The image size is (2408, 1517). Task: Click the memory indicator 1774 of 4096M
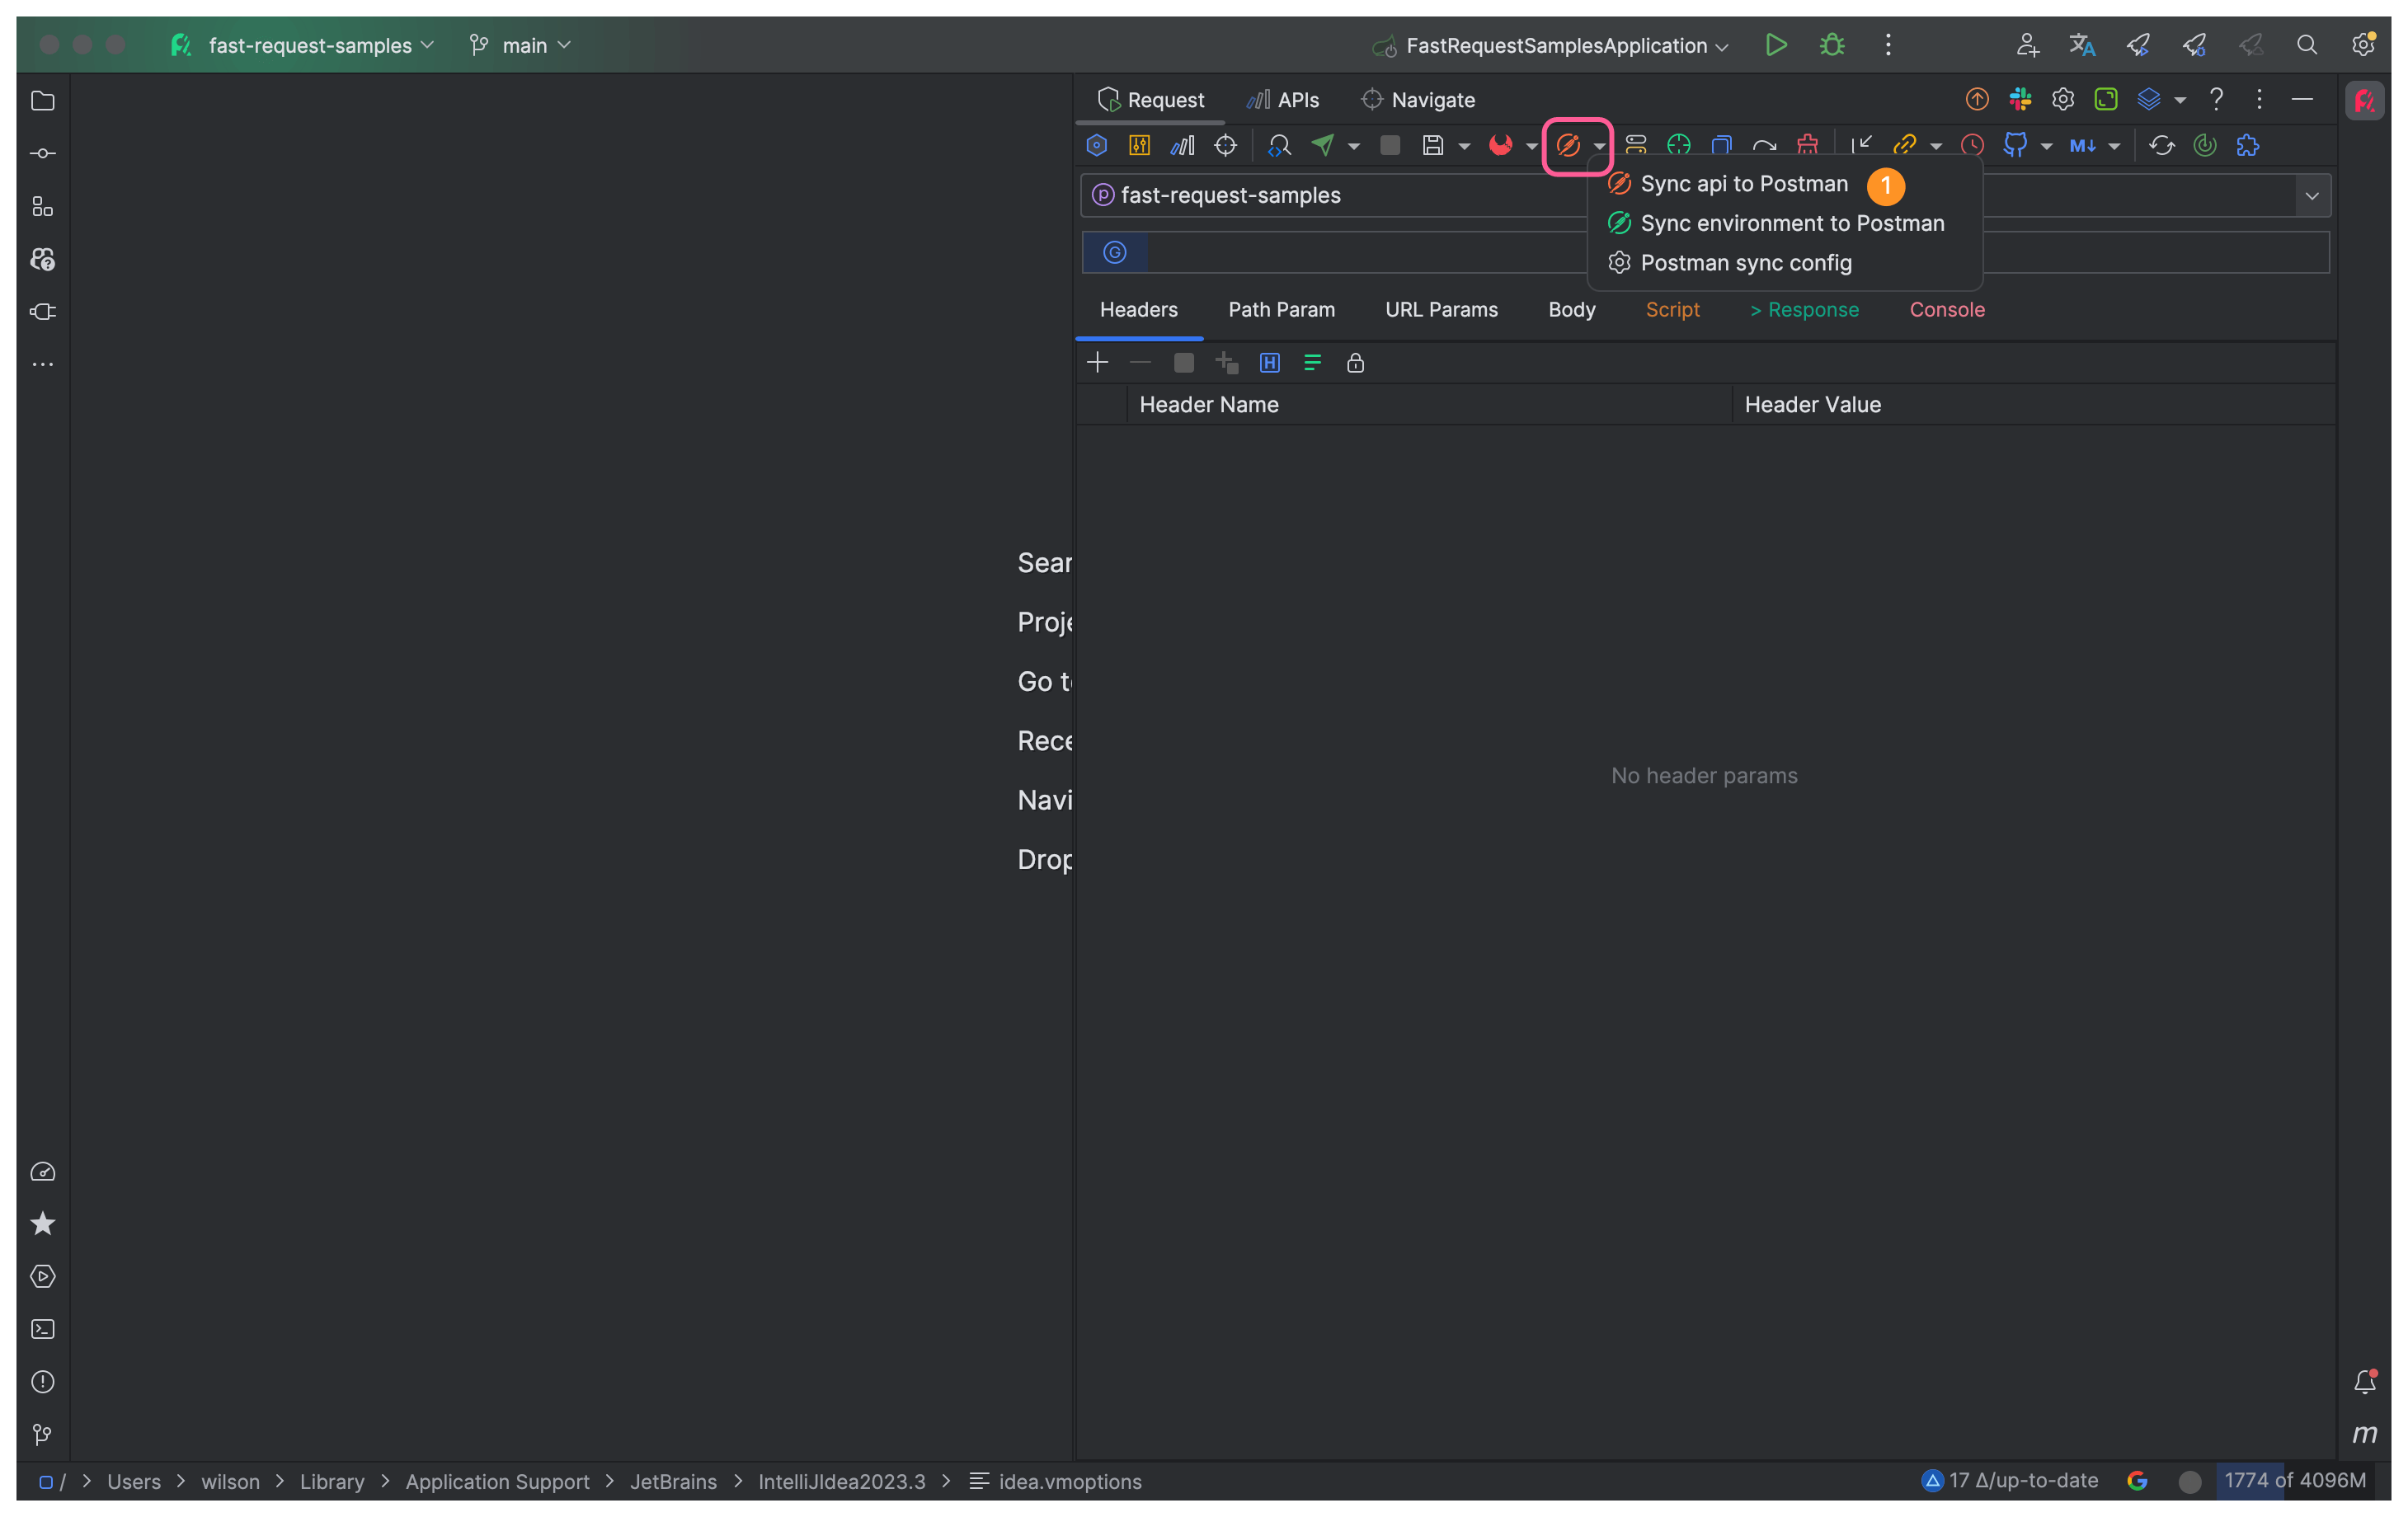click(x=2294, y=1481)
